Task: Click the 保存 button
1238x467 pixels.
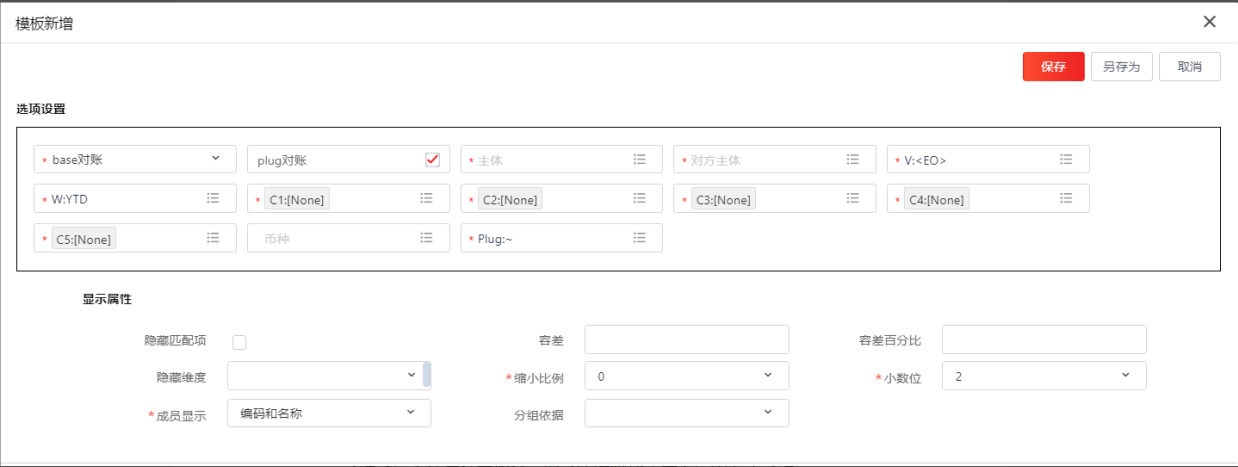Action: [x=1053, y=67]
